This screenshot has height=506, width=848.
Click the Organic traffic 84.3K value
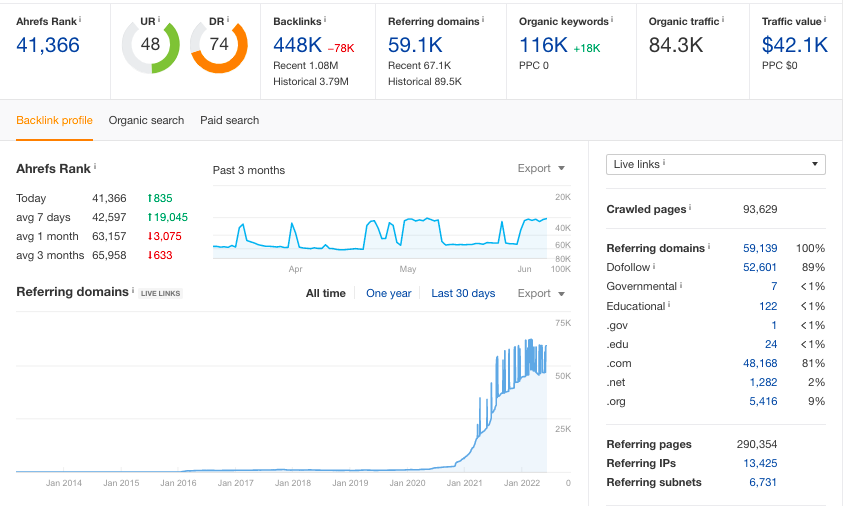pos(675,45)
